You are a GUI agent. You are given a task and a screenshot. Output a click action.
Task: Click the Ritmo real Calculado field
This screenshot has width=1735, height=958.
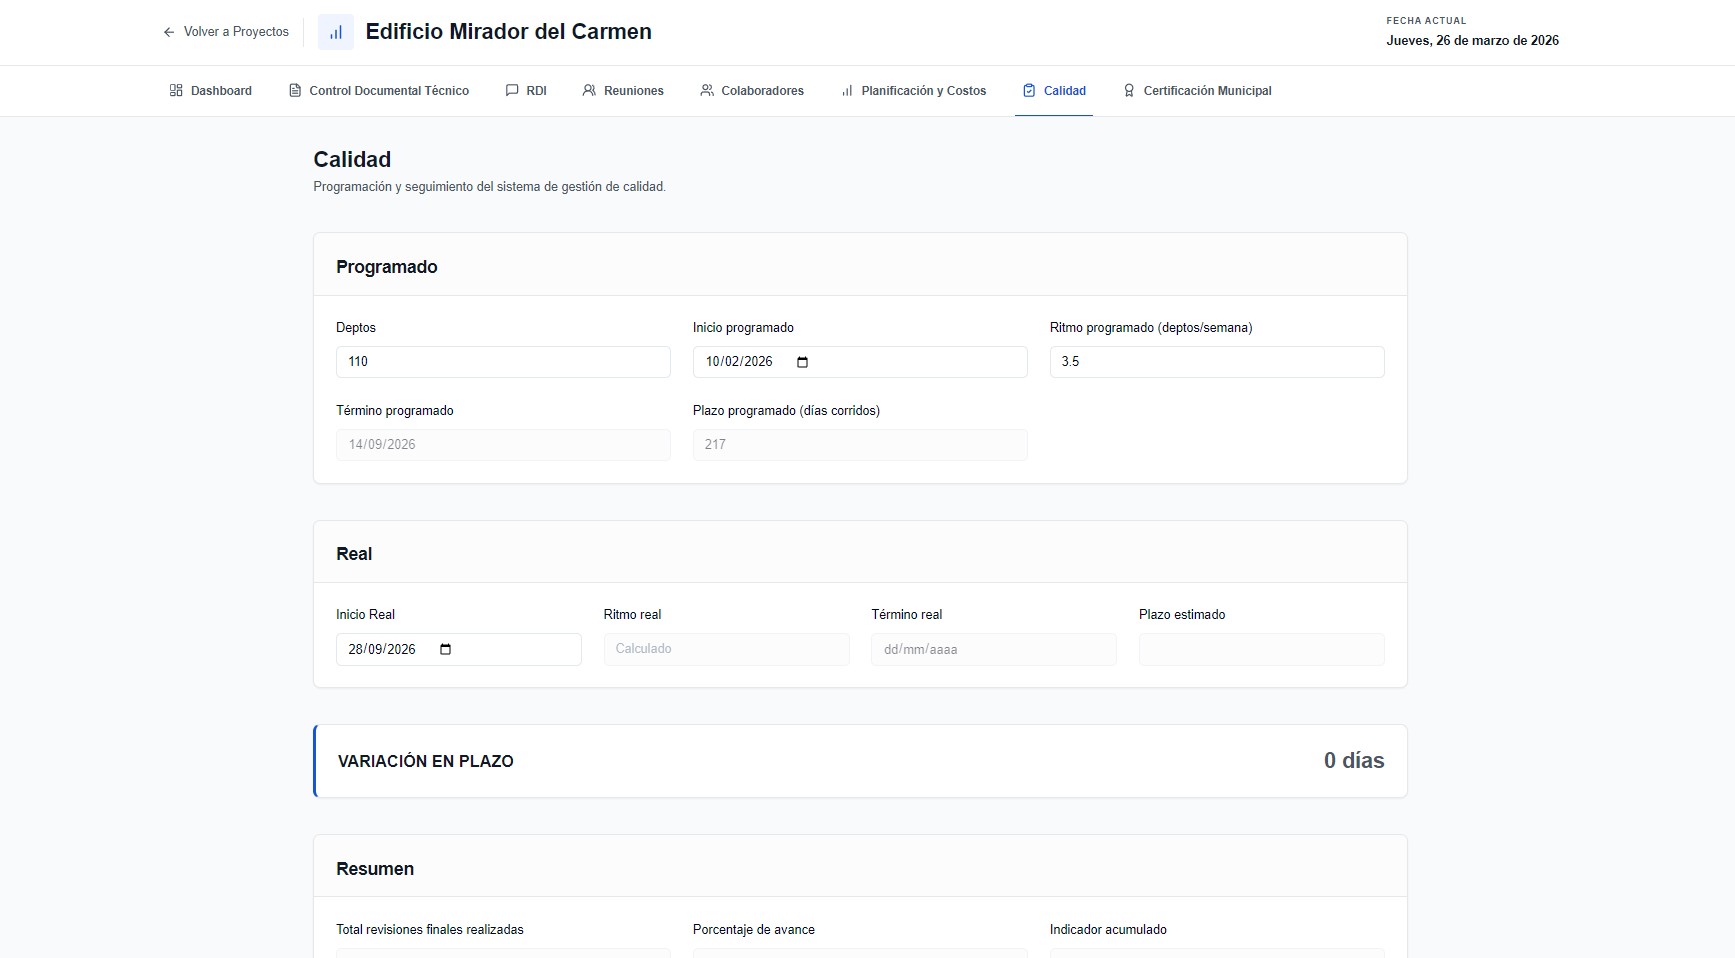[726, 649]
